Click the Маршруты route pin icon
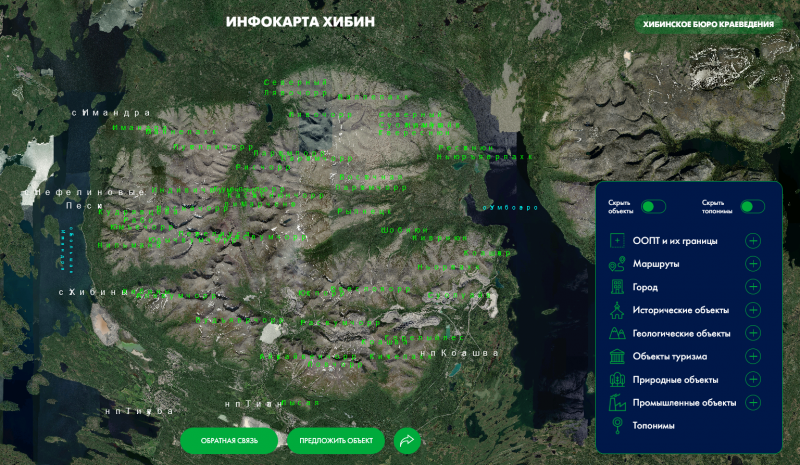800x465 pixels. coord(617,264)
